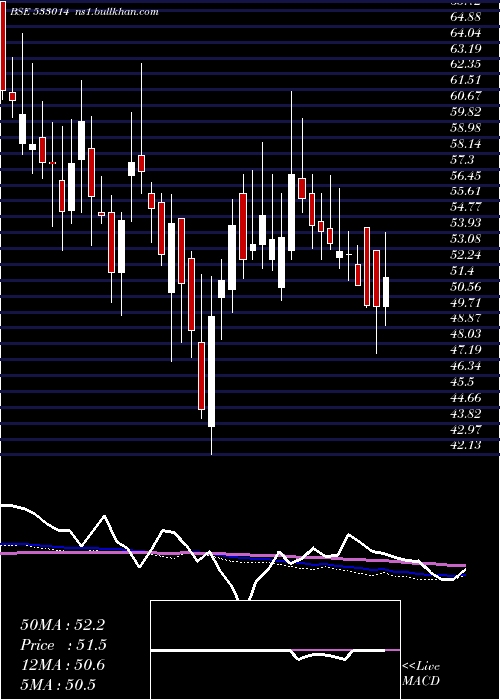Select the 53.08 price axis label
Viewport: 500px width, 700px height.
coord(466,239)
